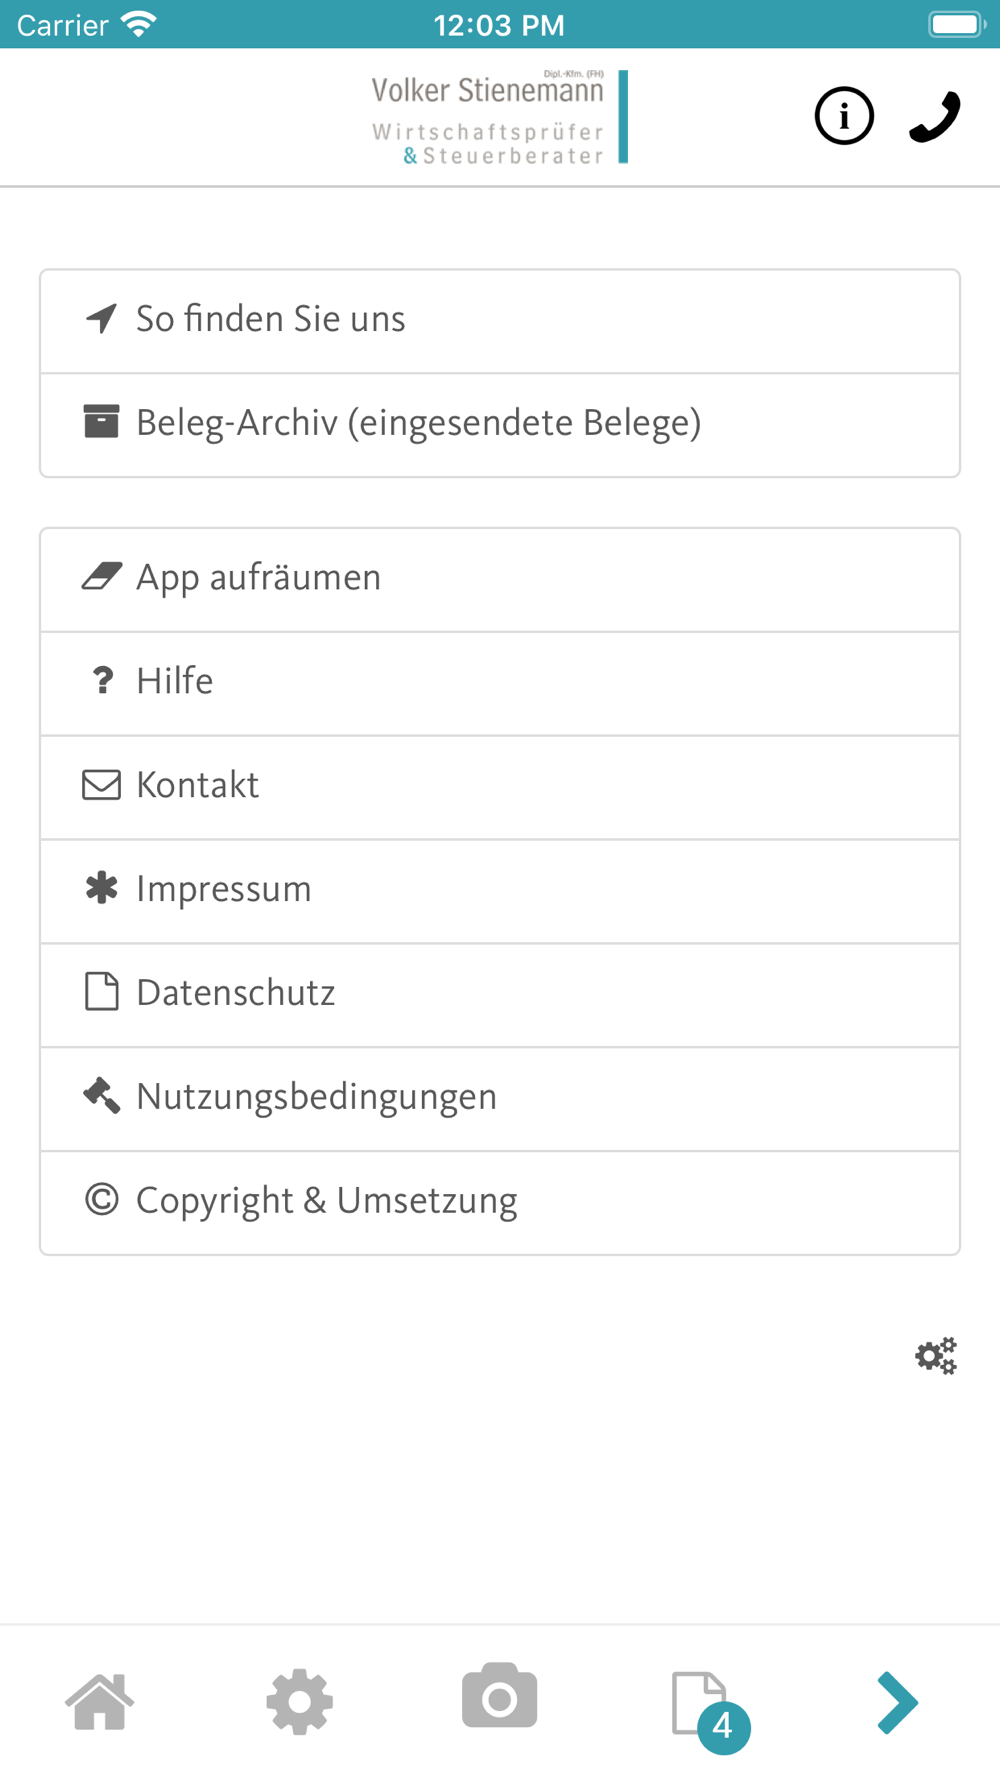
Task: Tap the phone call icon
Action: [935, 116]
